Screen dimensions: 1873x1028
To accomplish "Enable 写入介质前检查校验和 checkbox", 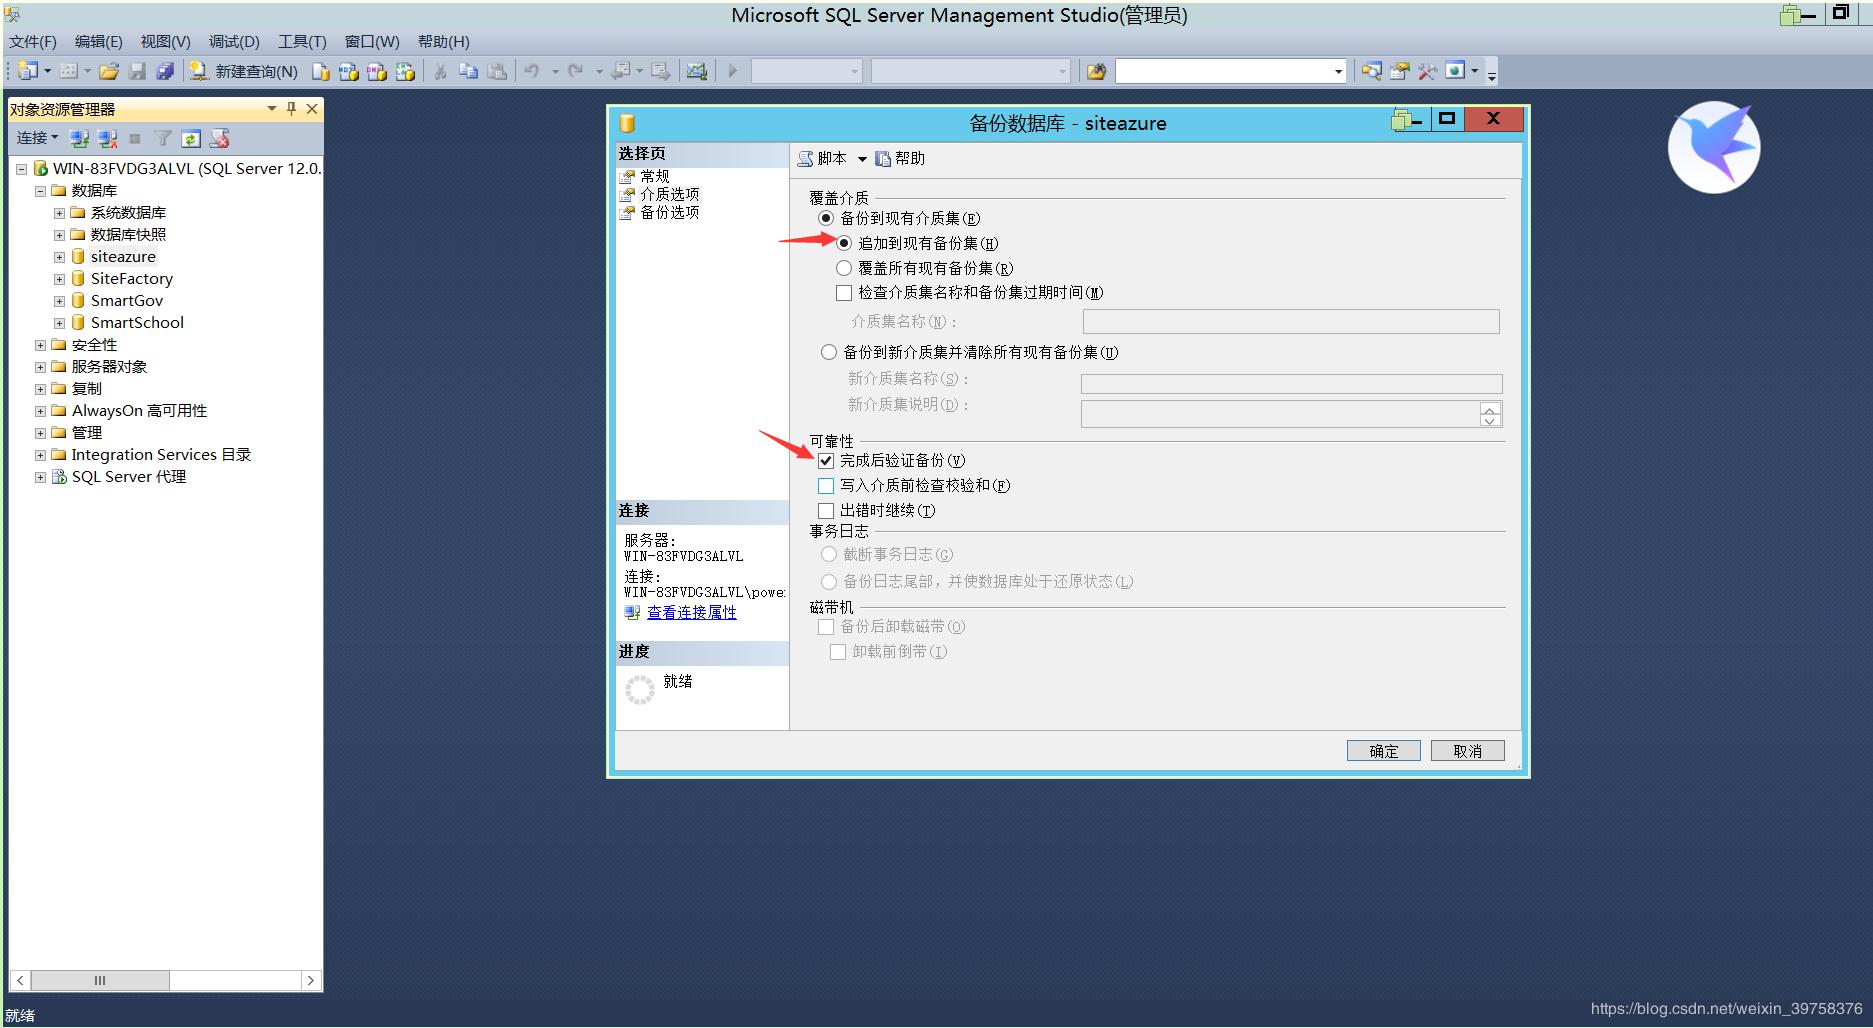I will click(826, 486).
